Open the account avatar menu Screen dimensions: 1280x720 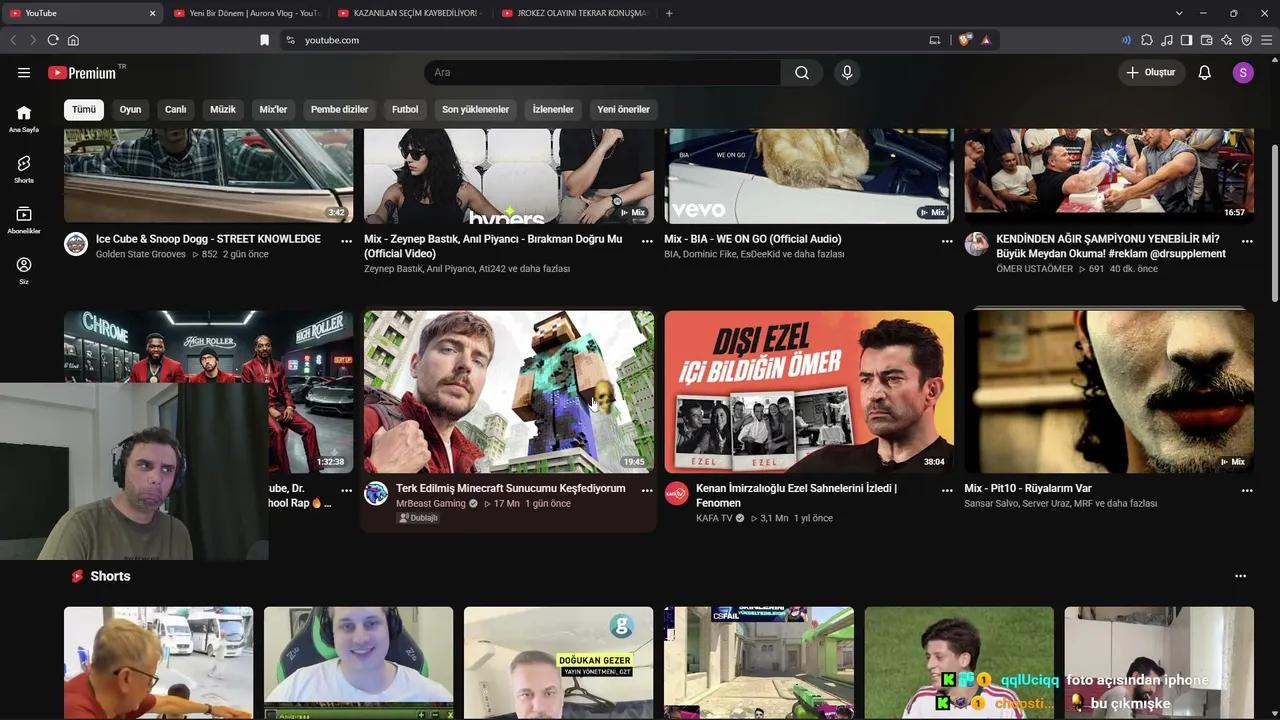click(1243, 72)
